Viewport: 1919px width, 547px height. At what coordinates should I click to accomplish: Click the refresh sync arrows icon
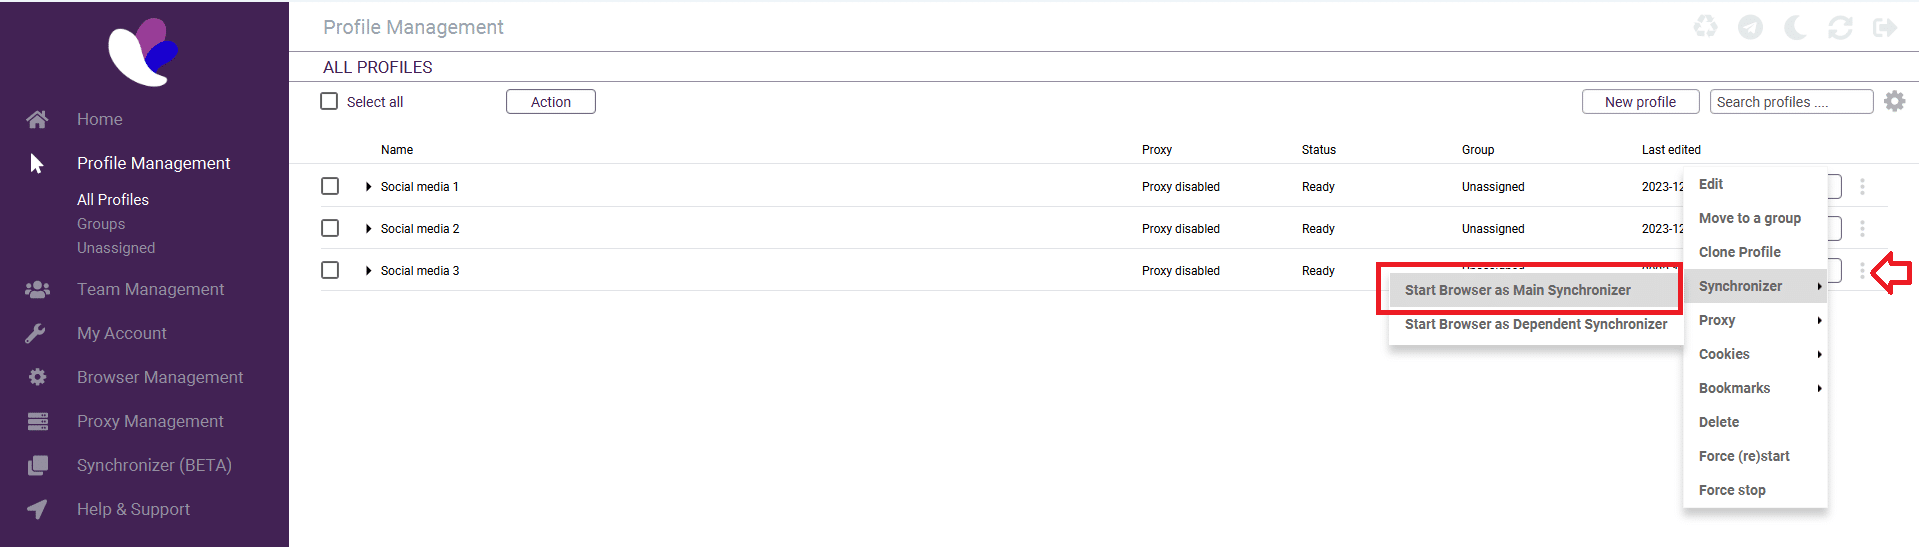click(1840, 27)
